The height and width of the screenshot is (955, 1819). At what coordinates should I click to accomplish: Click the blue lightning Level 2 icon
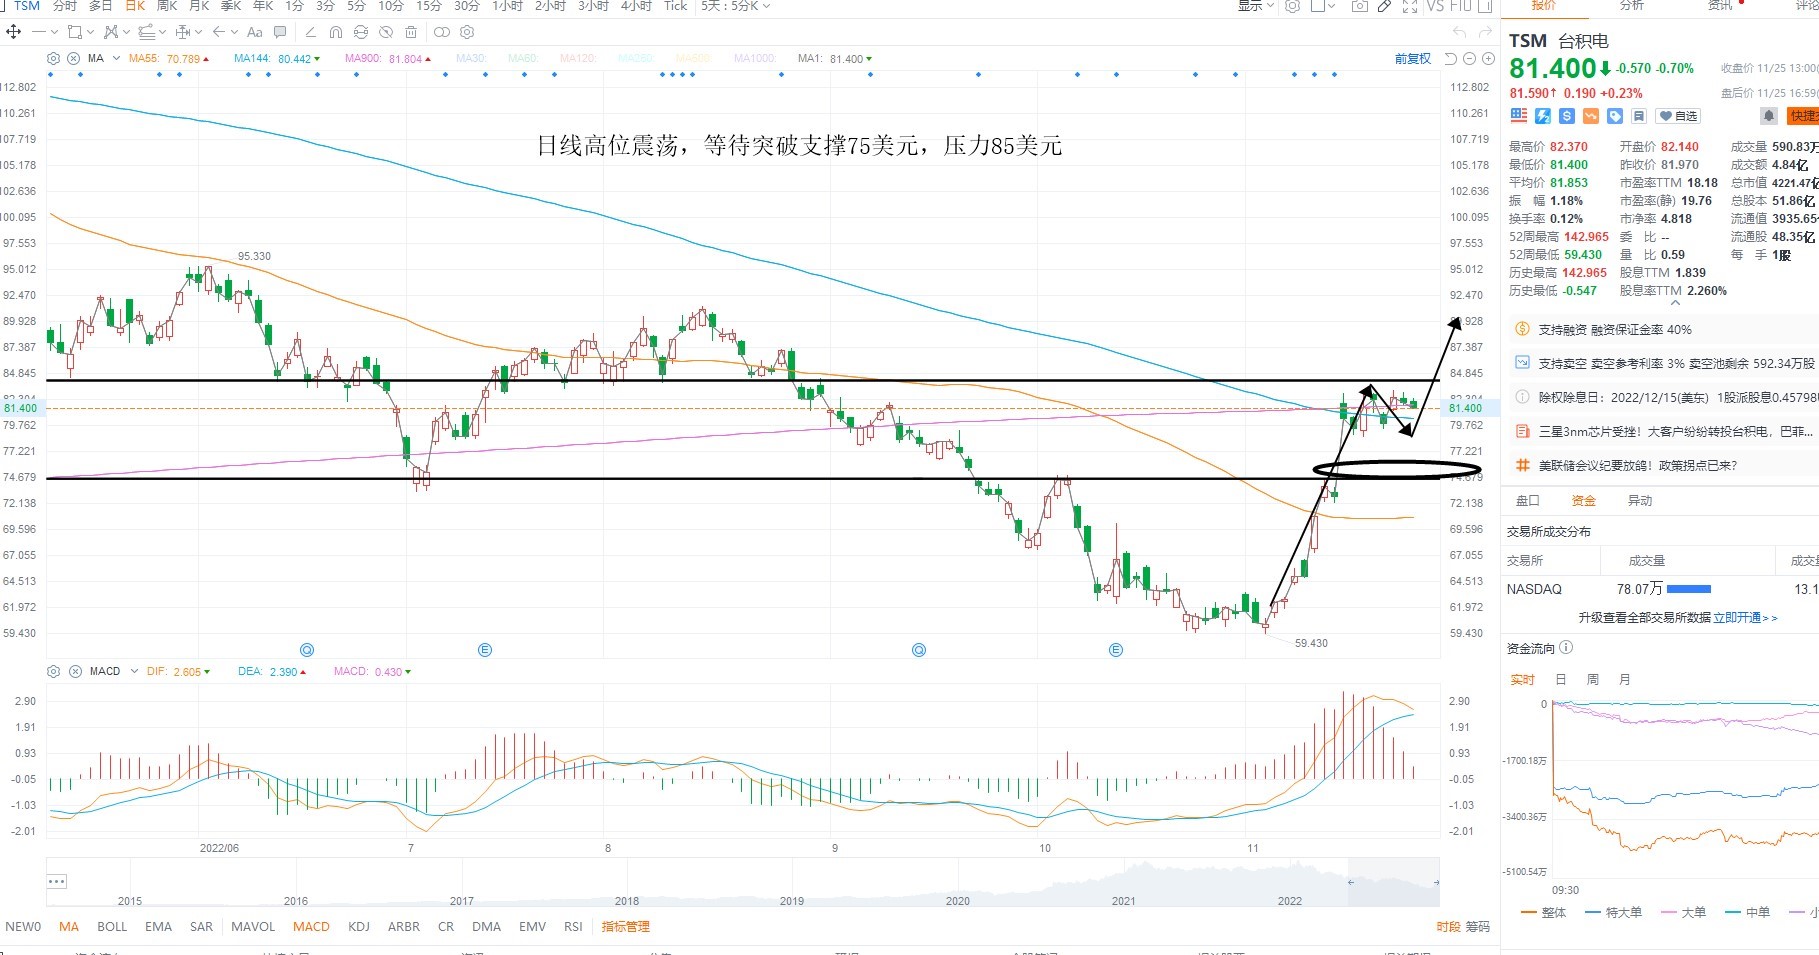tap(1543, 116)
